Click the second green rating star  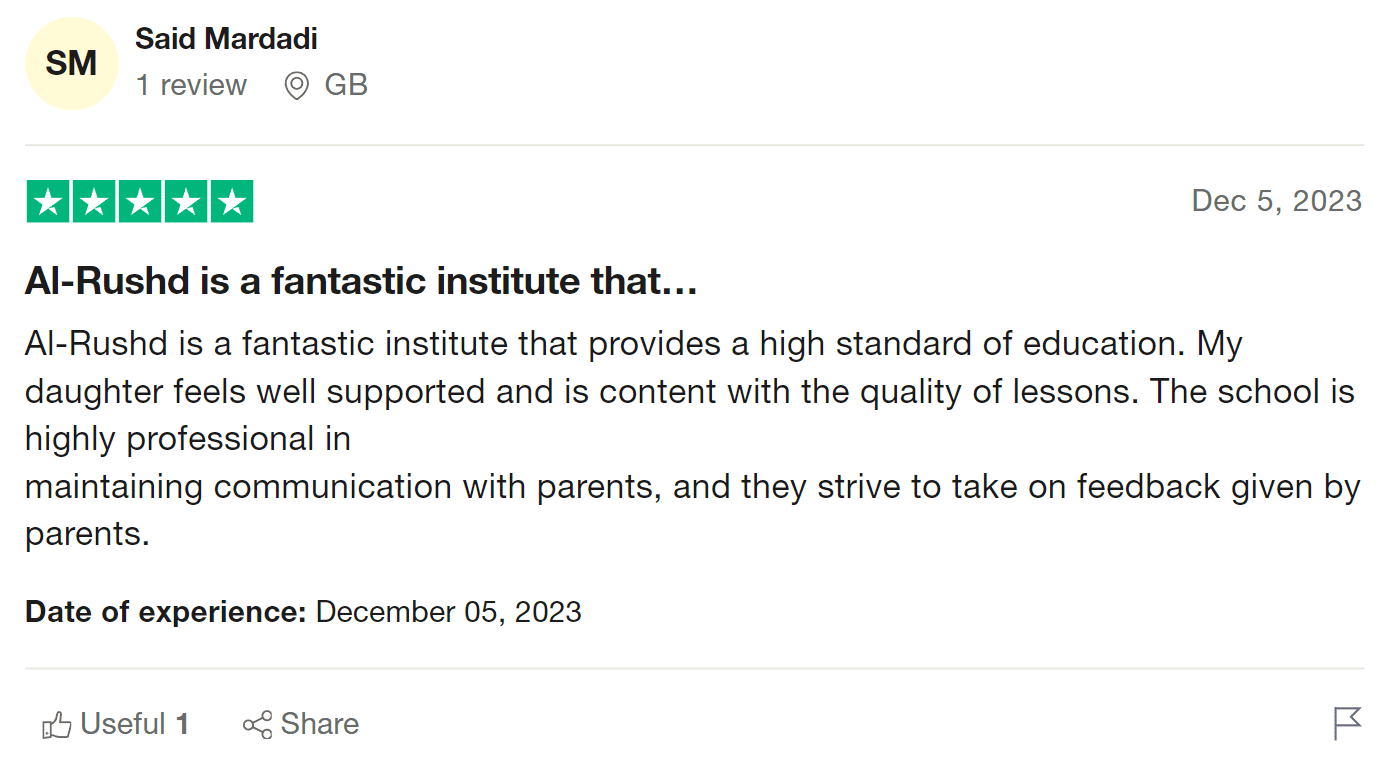94,202
